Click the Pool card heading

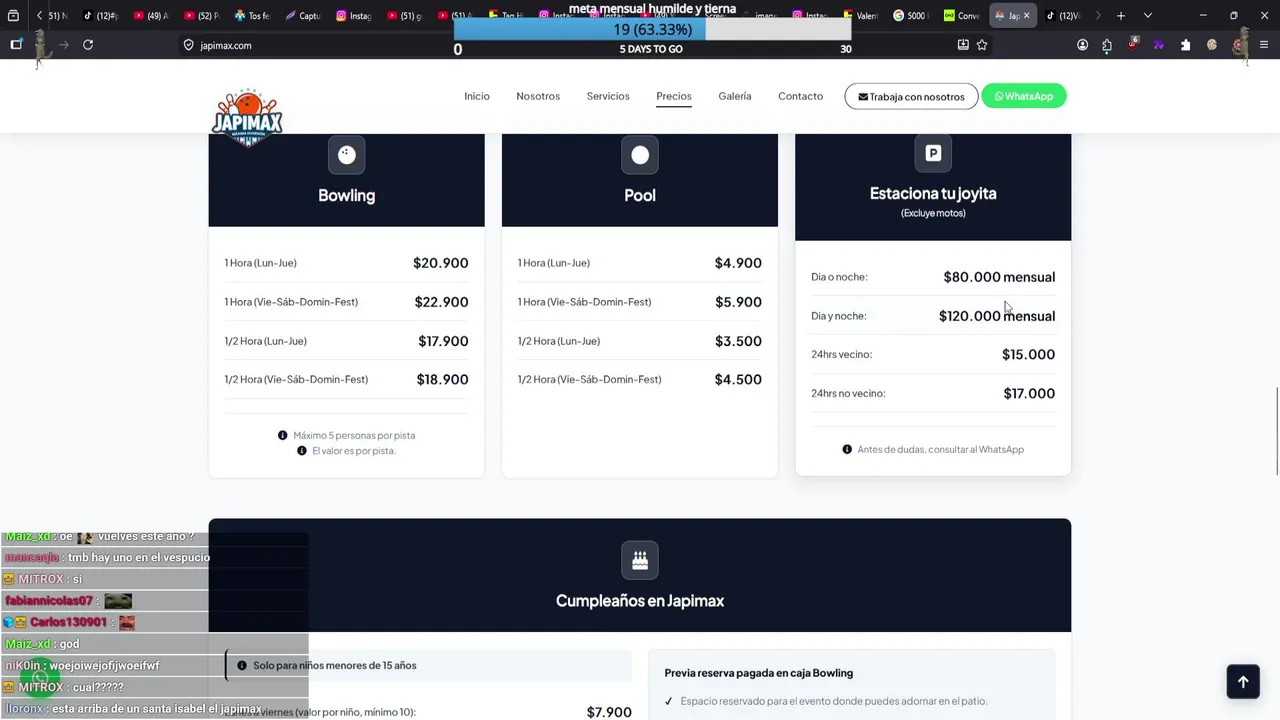pos(640,195)
